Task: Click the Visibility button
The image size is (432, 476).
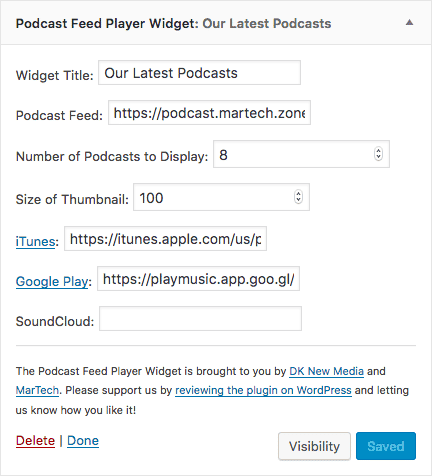Action: (314, 446)
